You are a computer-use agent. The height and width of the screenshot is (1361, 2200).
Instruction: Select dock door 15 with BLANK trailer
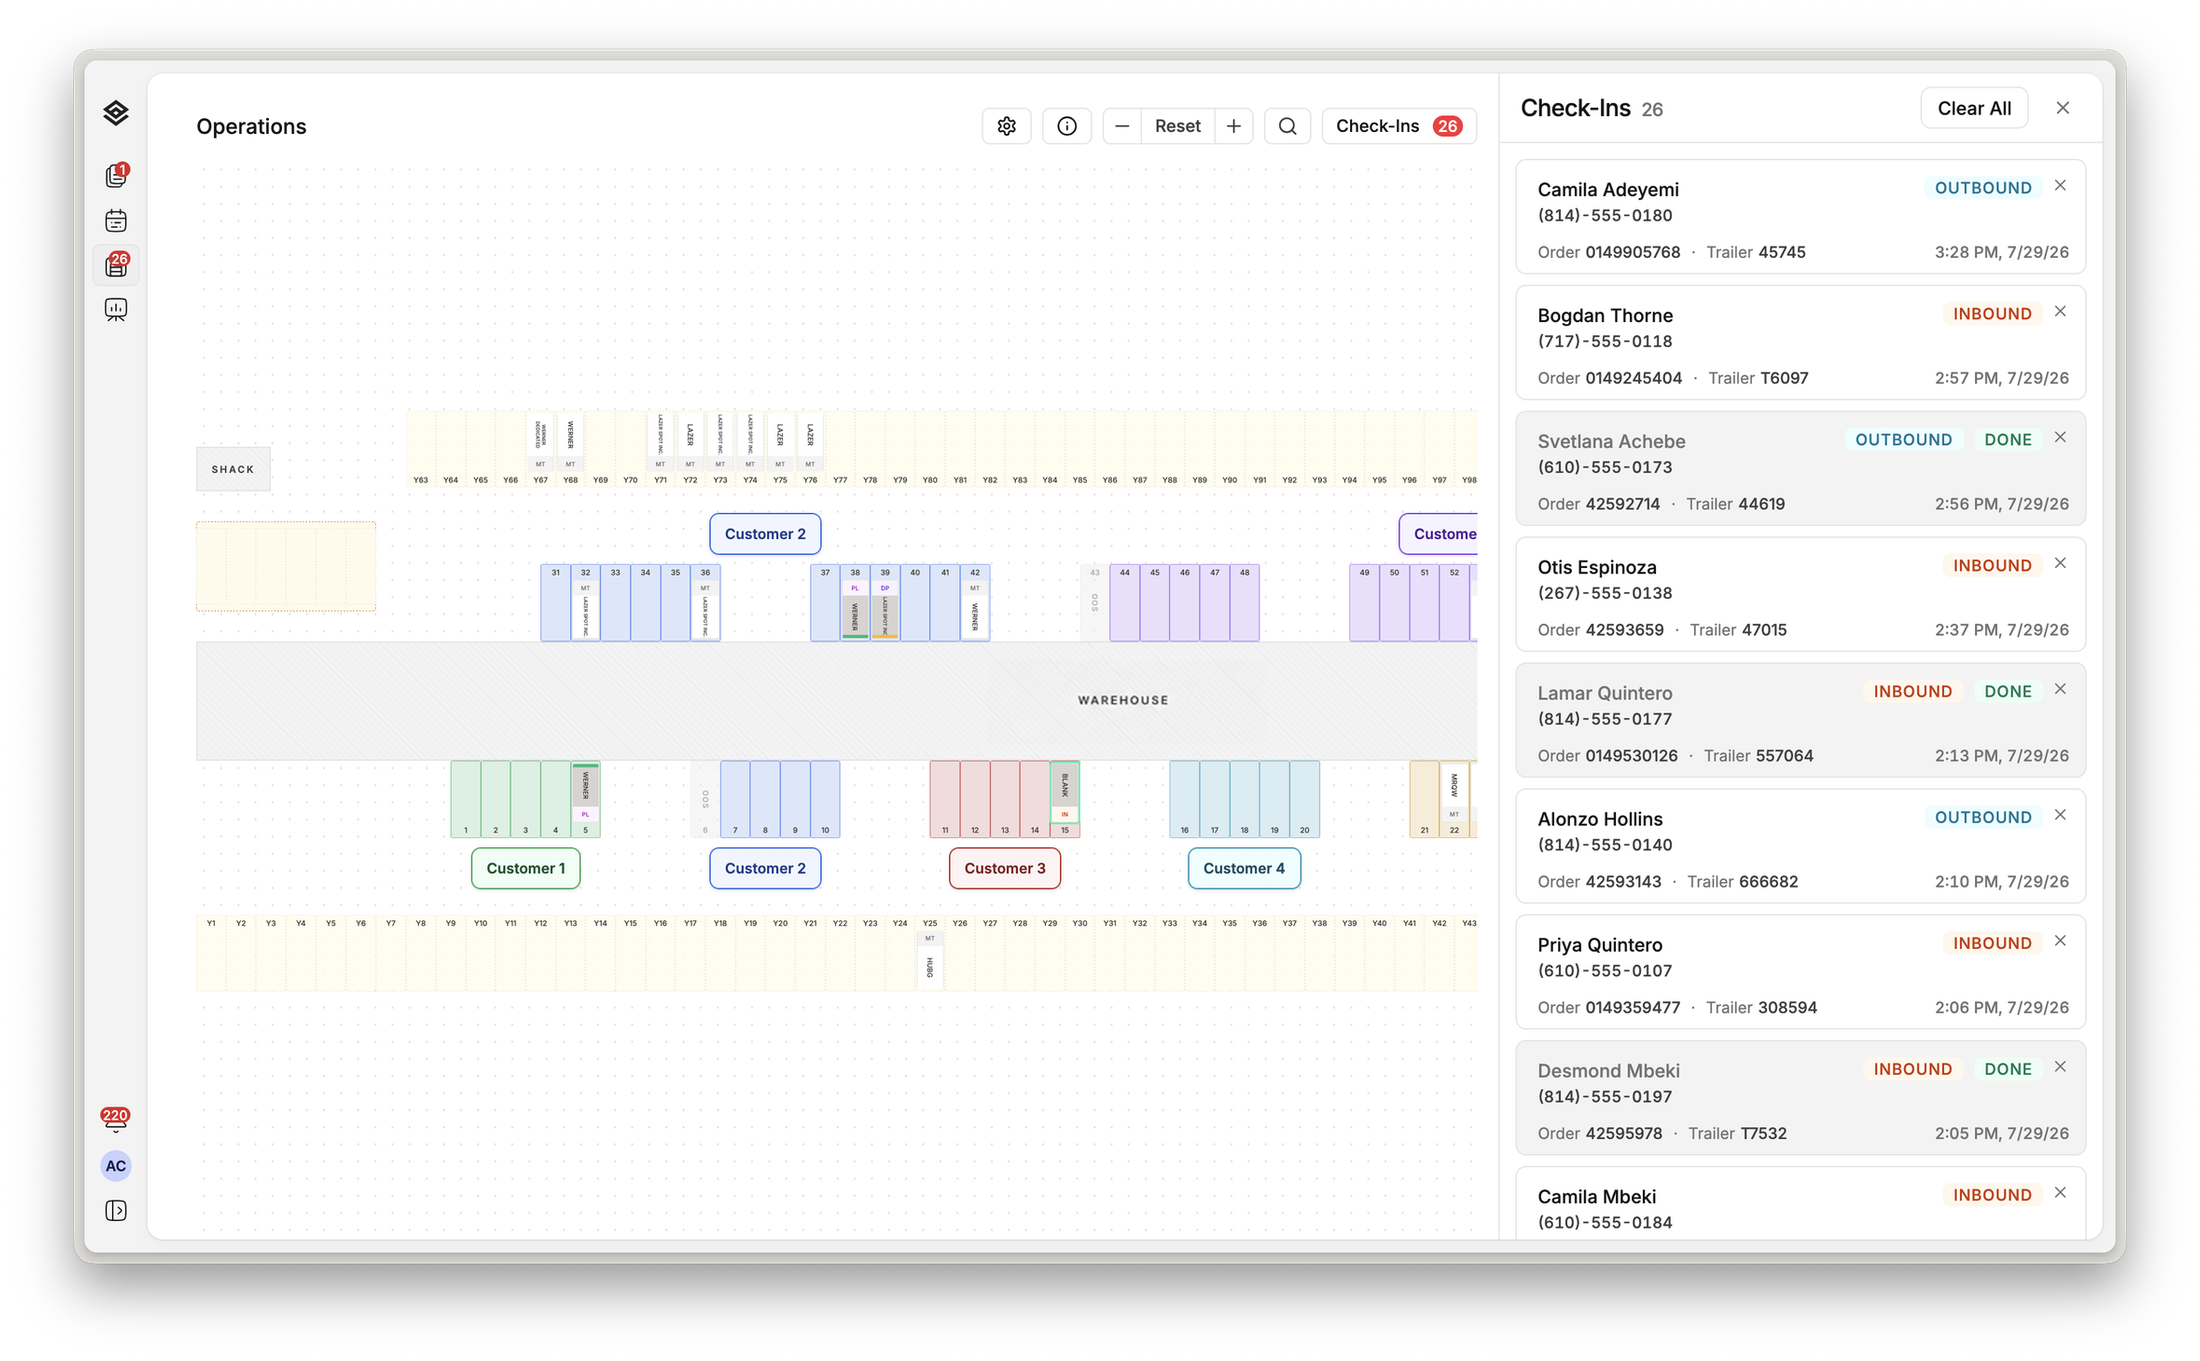pyautogui.click(x=1065, y=799)
